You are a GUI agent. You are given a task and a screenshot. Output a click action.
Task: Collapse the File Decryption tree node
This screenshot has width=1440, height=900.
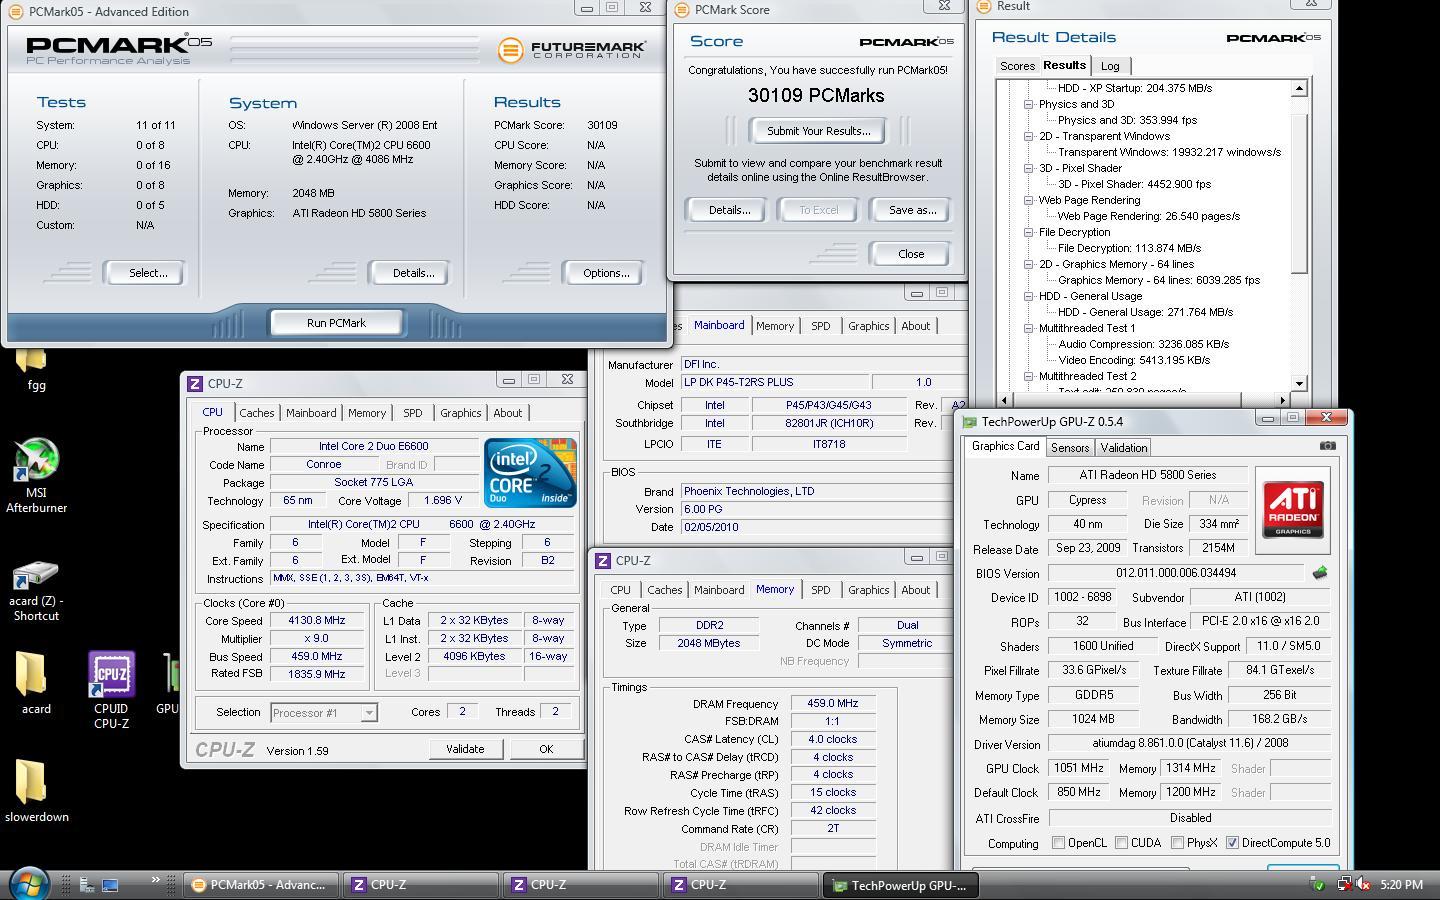[1028, 232]
